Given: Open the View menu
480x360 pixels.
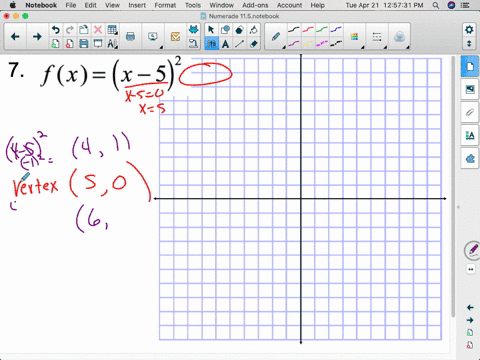Looking at the screenshot, I should 112,5.
